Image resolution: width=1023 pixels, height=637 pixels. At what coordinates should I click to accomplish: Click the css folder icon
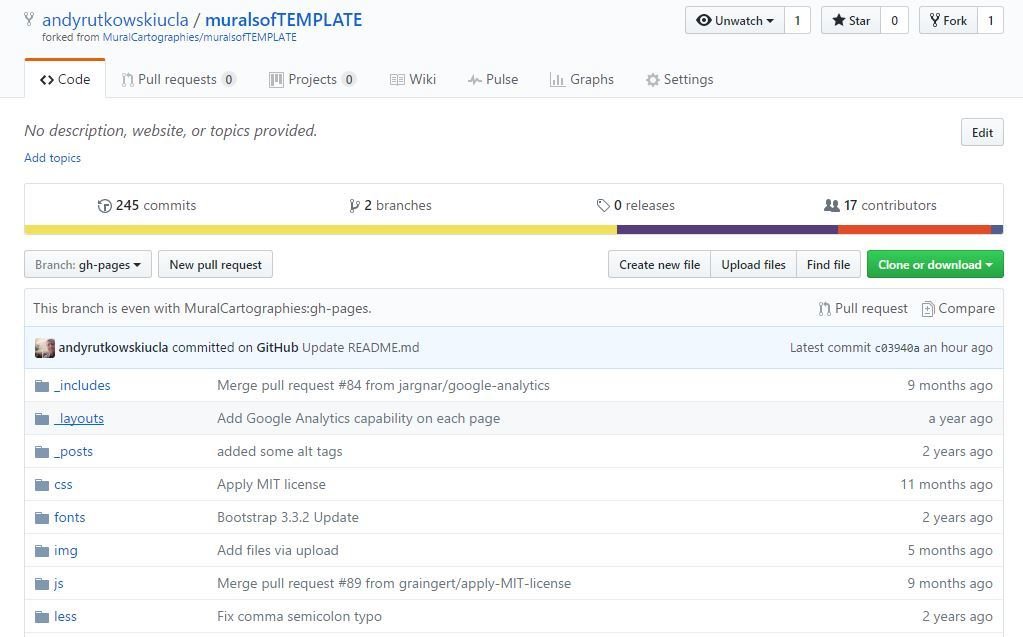[42, 484]
